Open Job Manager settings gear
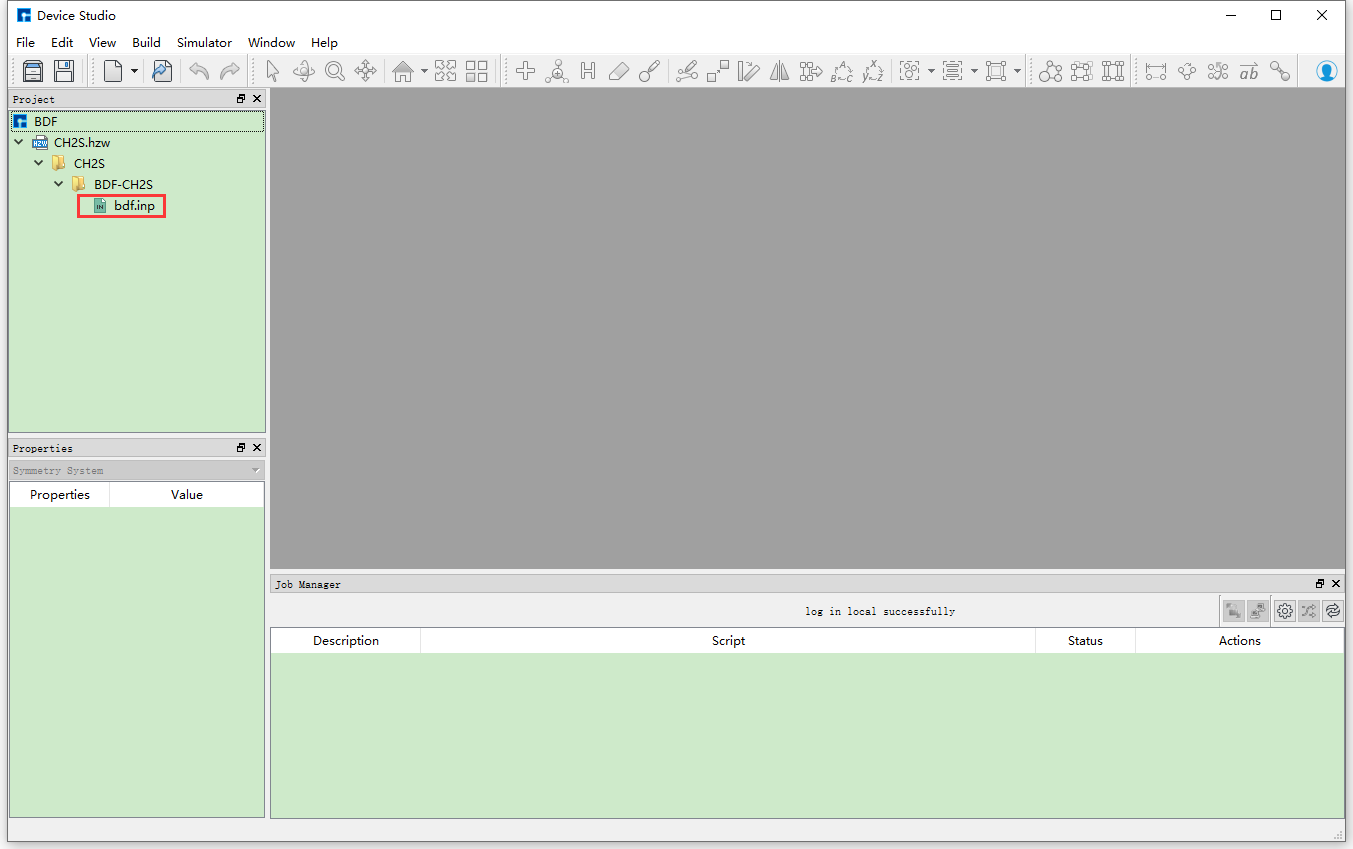 (x=1285, y=610)
